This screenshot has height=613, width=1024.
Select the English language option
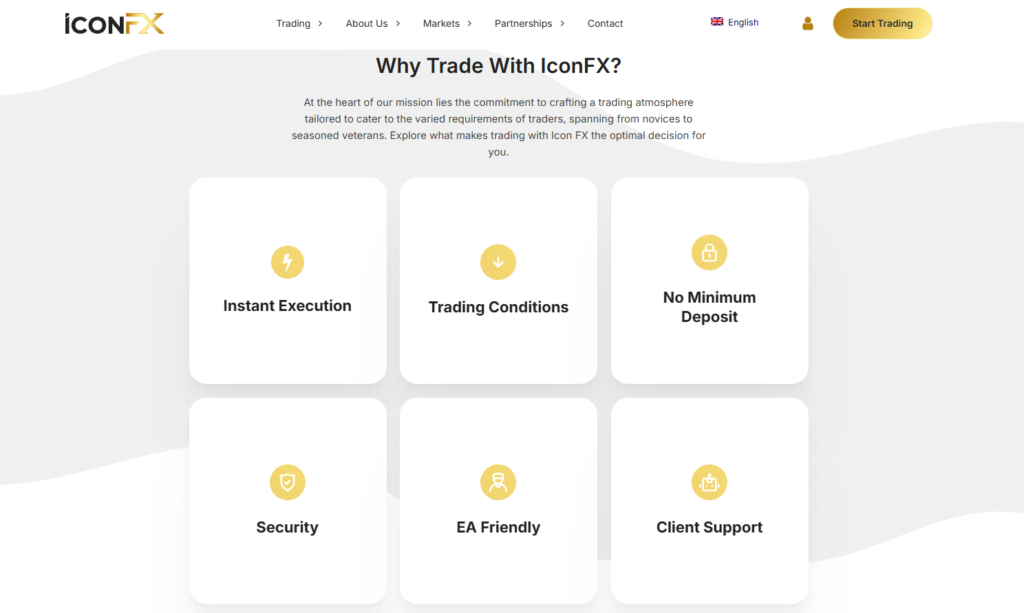(743, 22)
